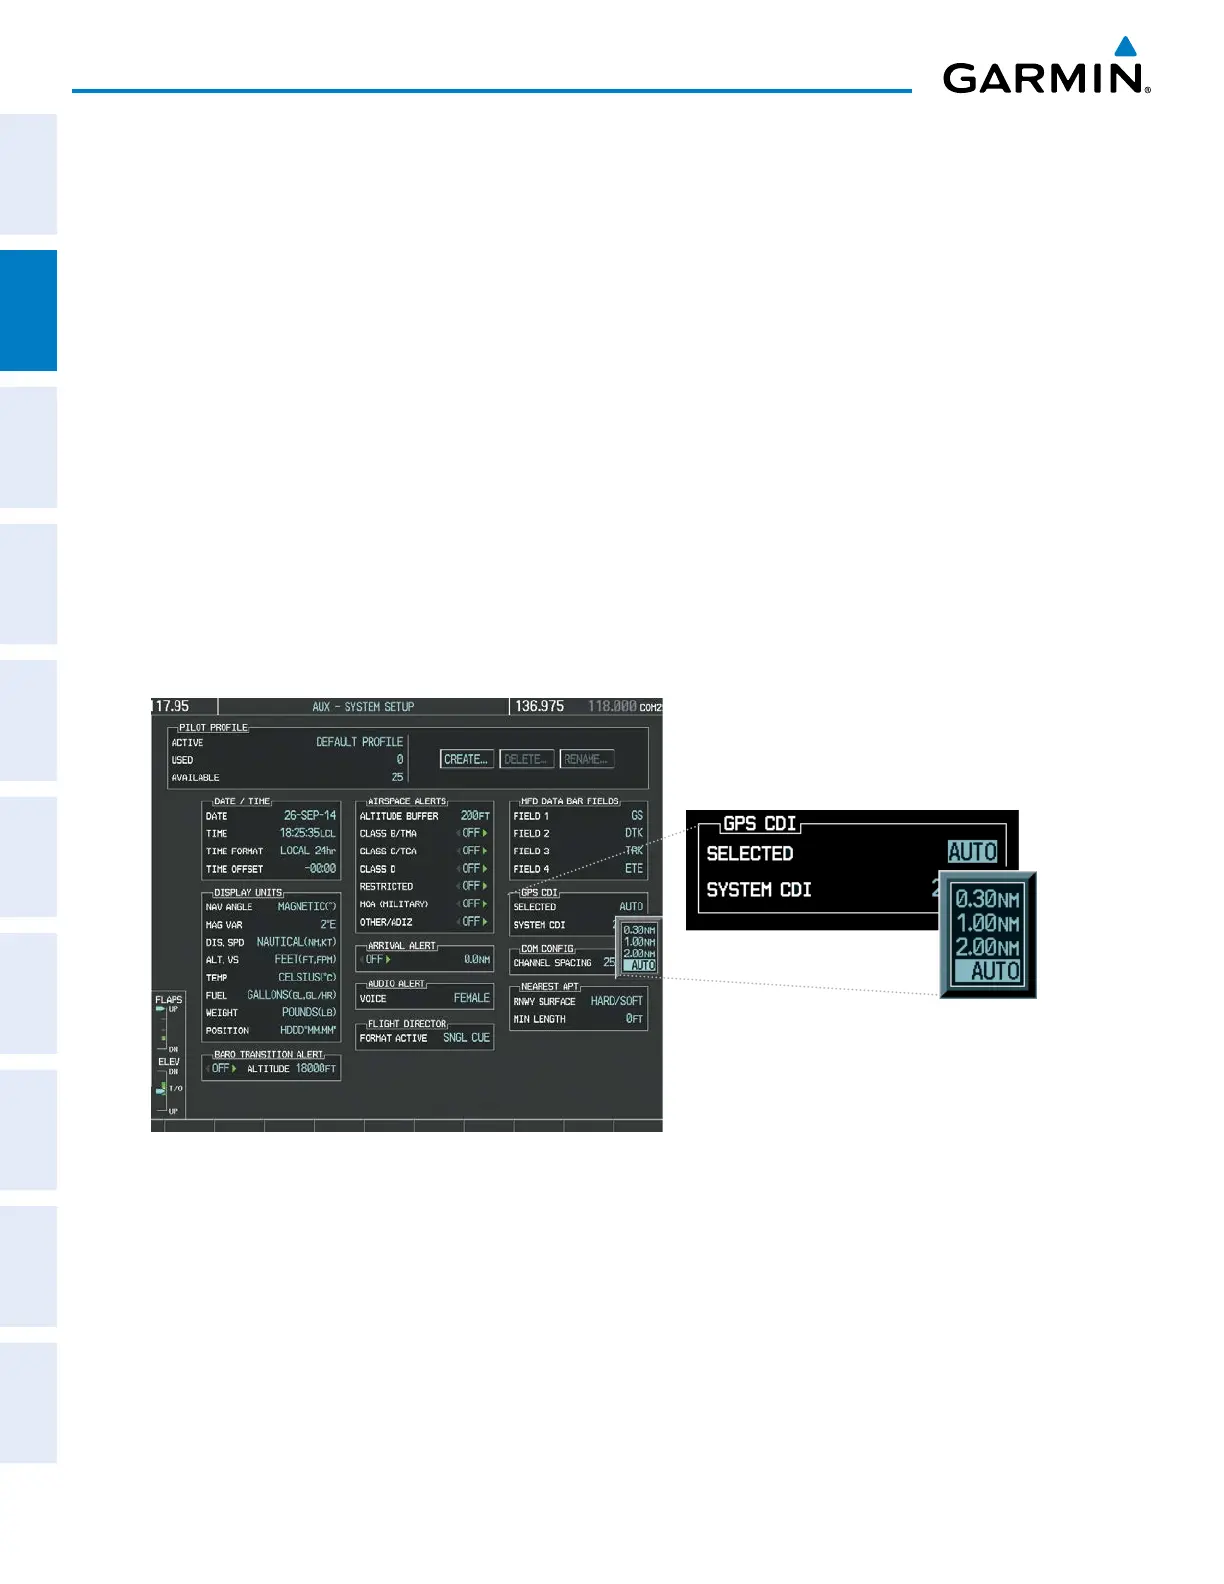Image resolution: width=1224 pixels, height=1584 pixels.
Task: Open the FIELD 1 GS data bar field
Action: tap(636, 816)
